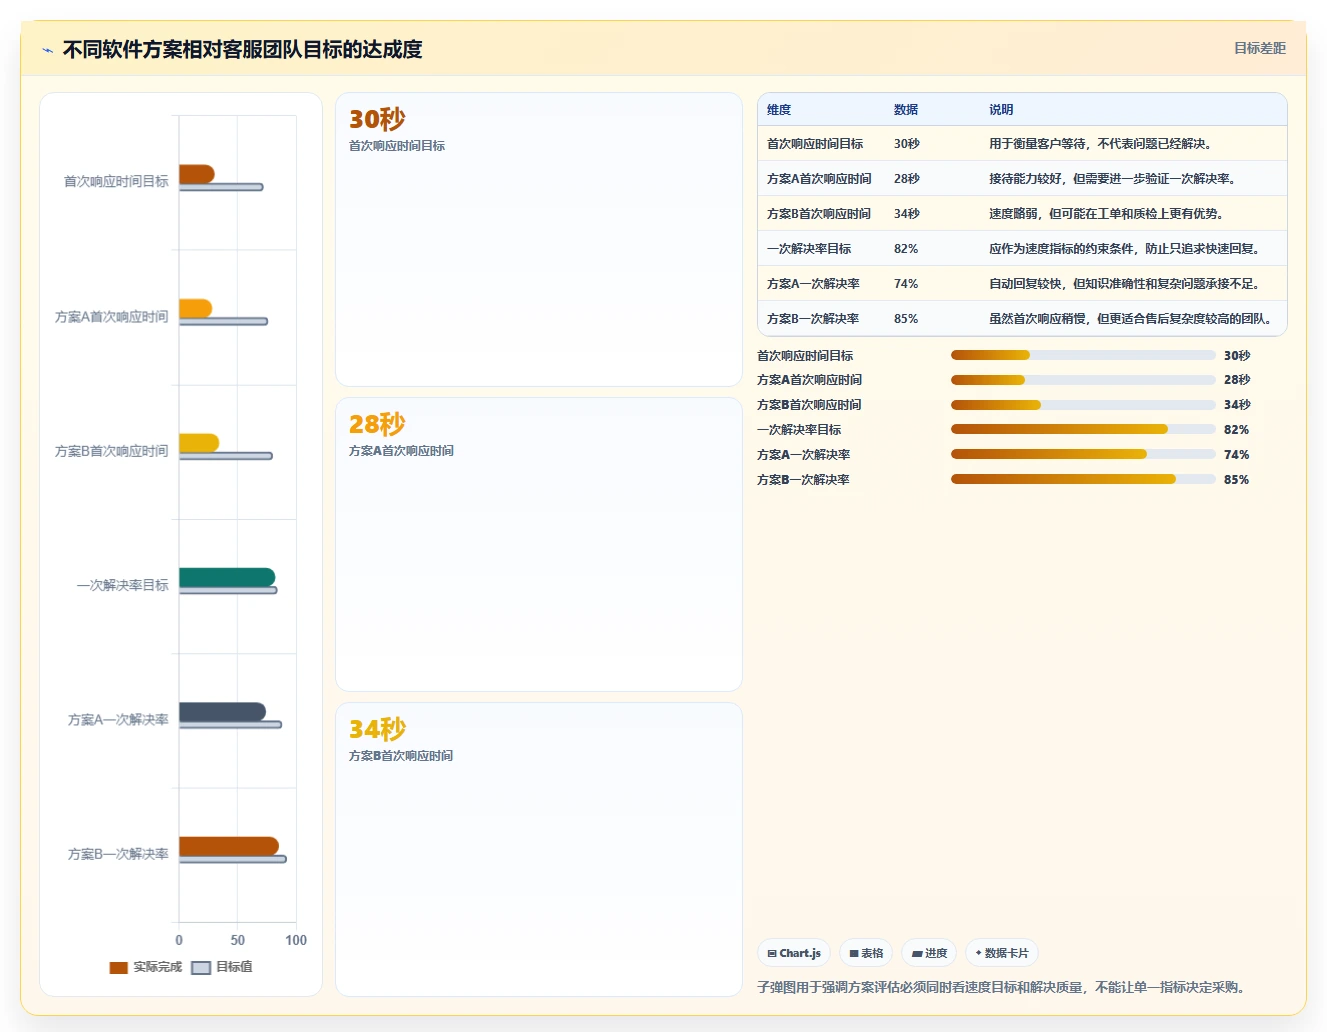Click the yellow 方案B首次响应时间 actual bar in chart
Screen dimensions: 1327x1032
point(199,443)
